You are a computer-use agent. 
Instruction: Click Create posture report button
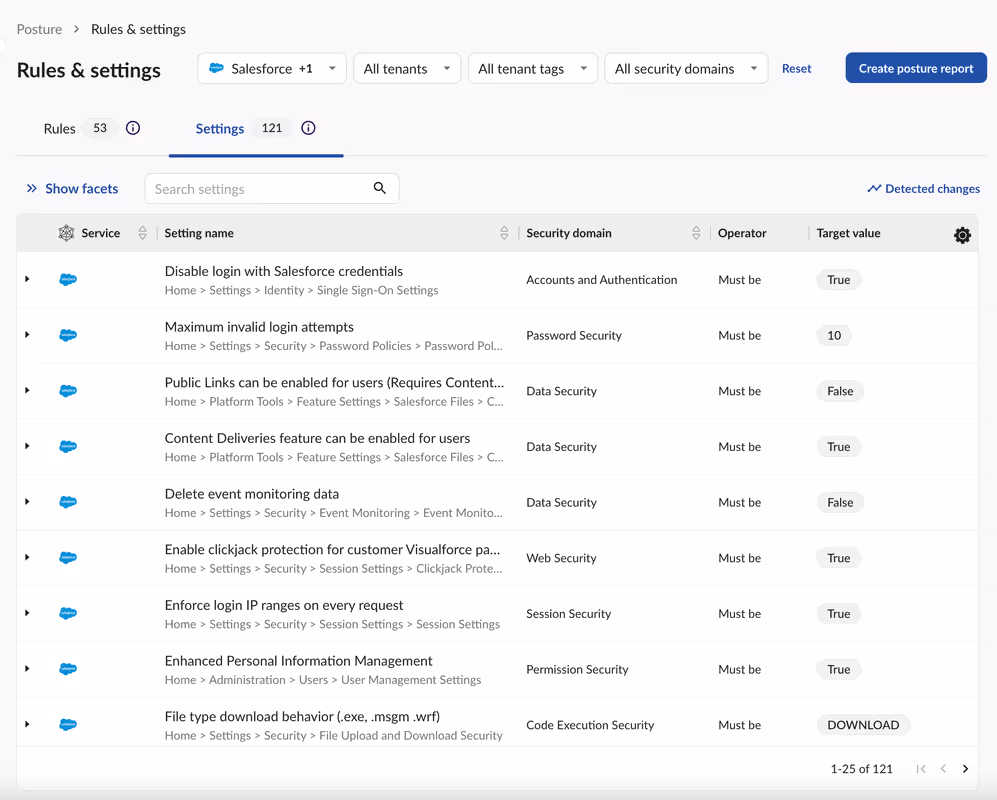point(916,68)
